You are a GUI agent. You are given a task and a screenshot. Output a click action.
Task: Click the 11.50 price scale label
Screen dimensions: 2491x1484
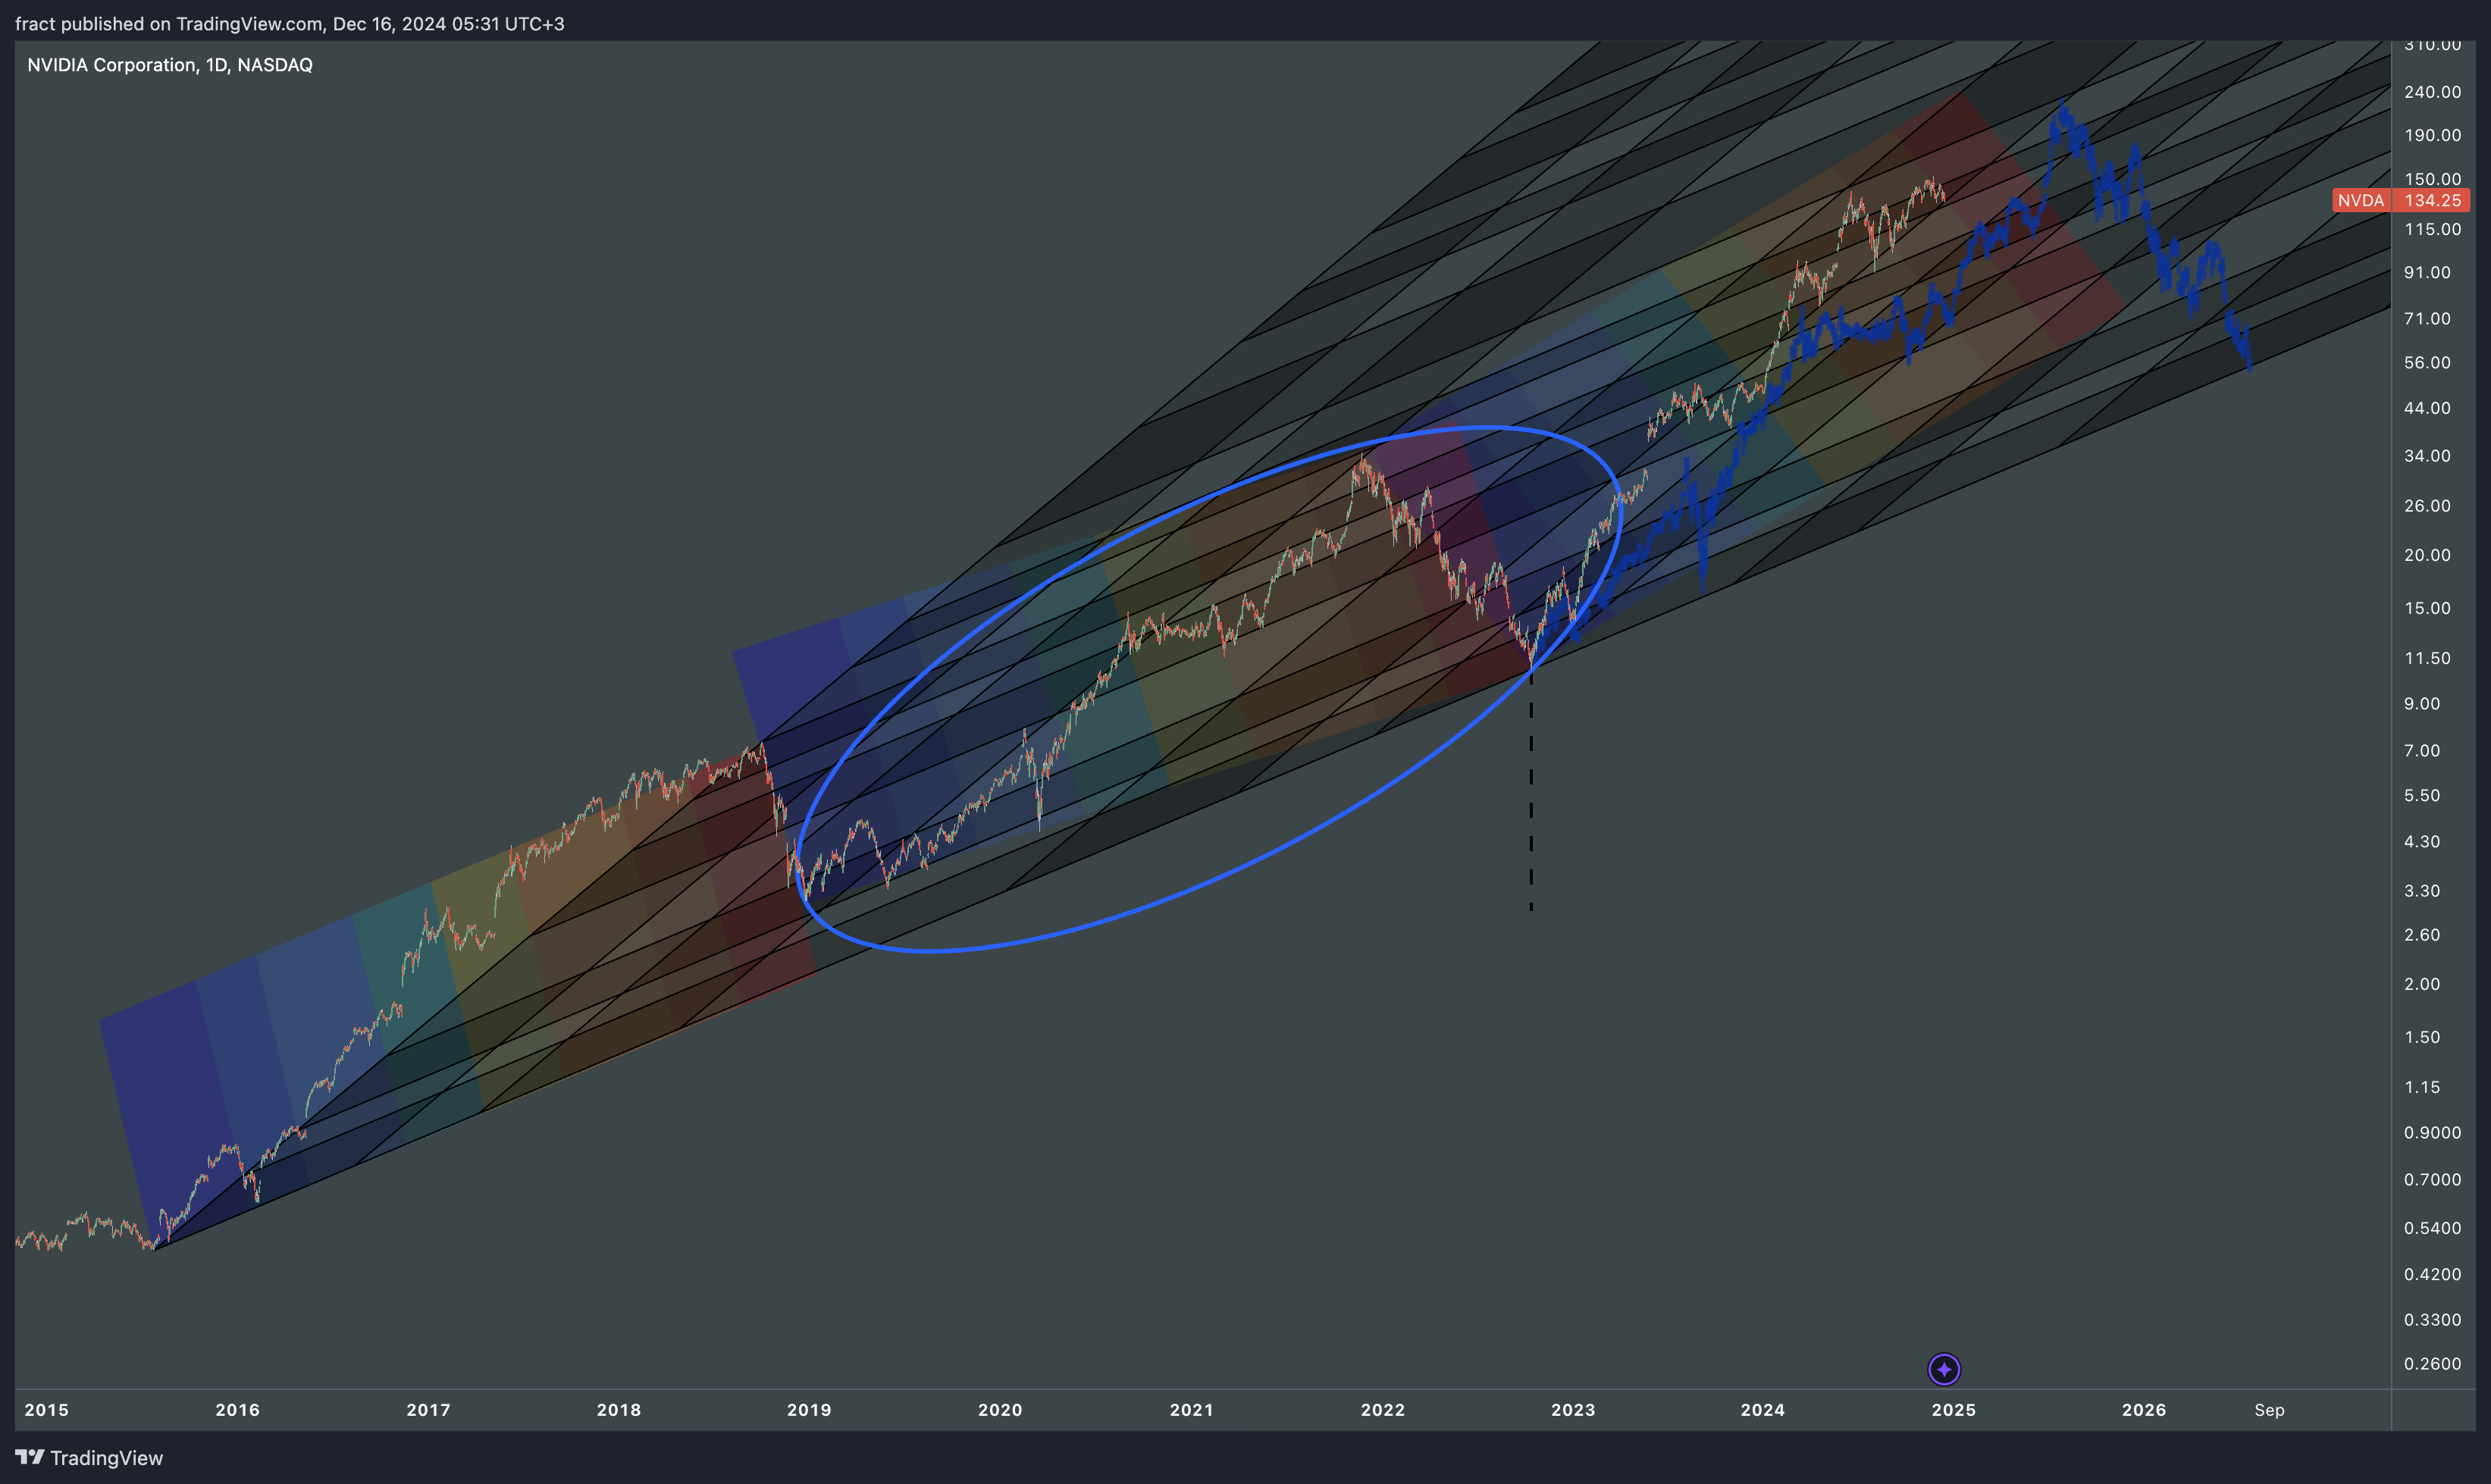(2428, 658)
